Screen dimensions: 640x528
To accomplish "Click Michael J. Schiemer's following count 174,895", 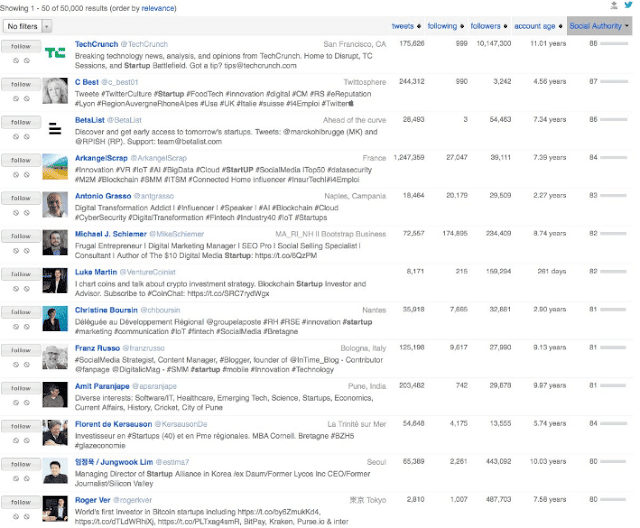I will pos(455,233).
